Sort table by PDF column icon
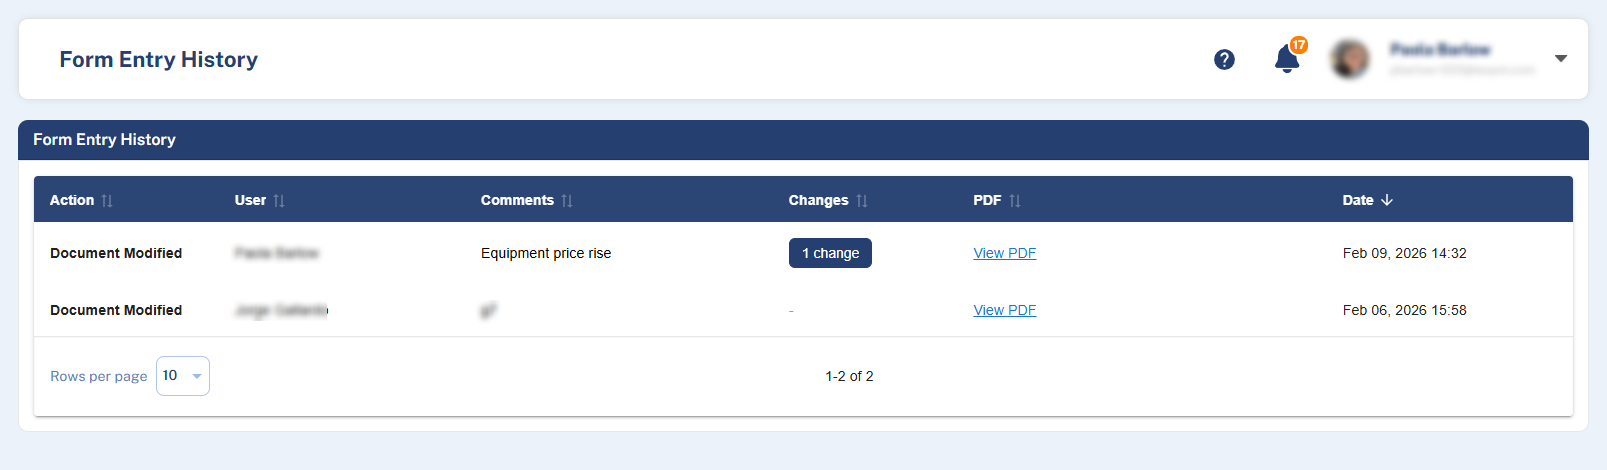This screenshot has height=470, width=1607. [x=1015, y=201]
